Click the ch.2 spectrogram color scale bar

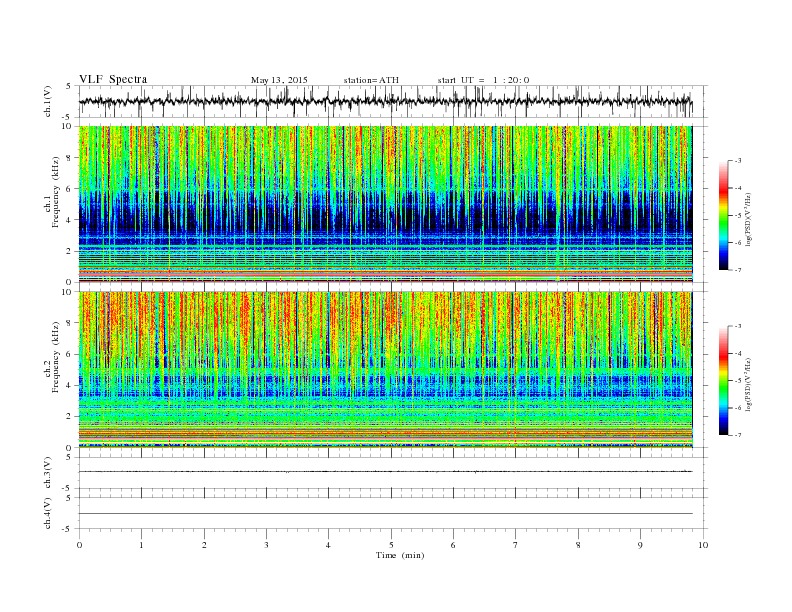pos(724,381)
